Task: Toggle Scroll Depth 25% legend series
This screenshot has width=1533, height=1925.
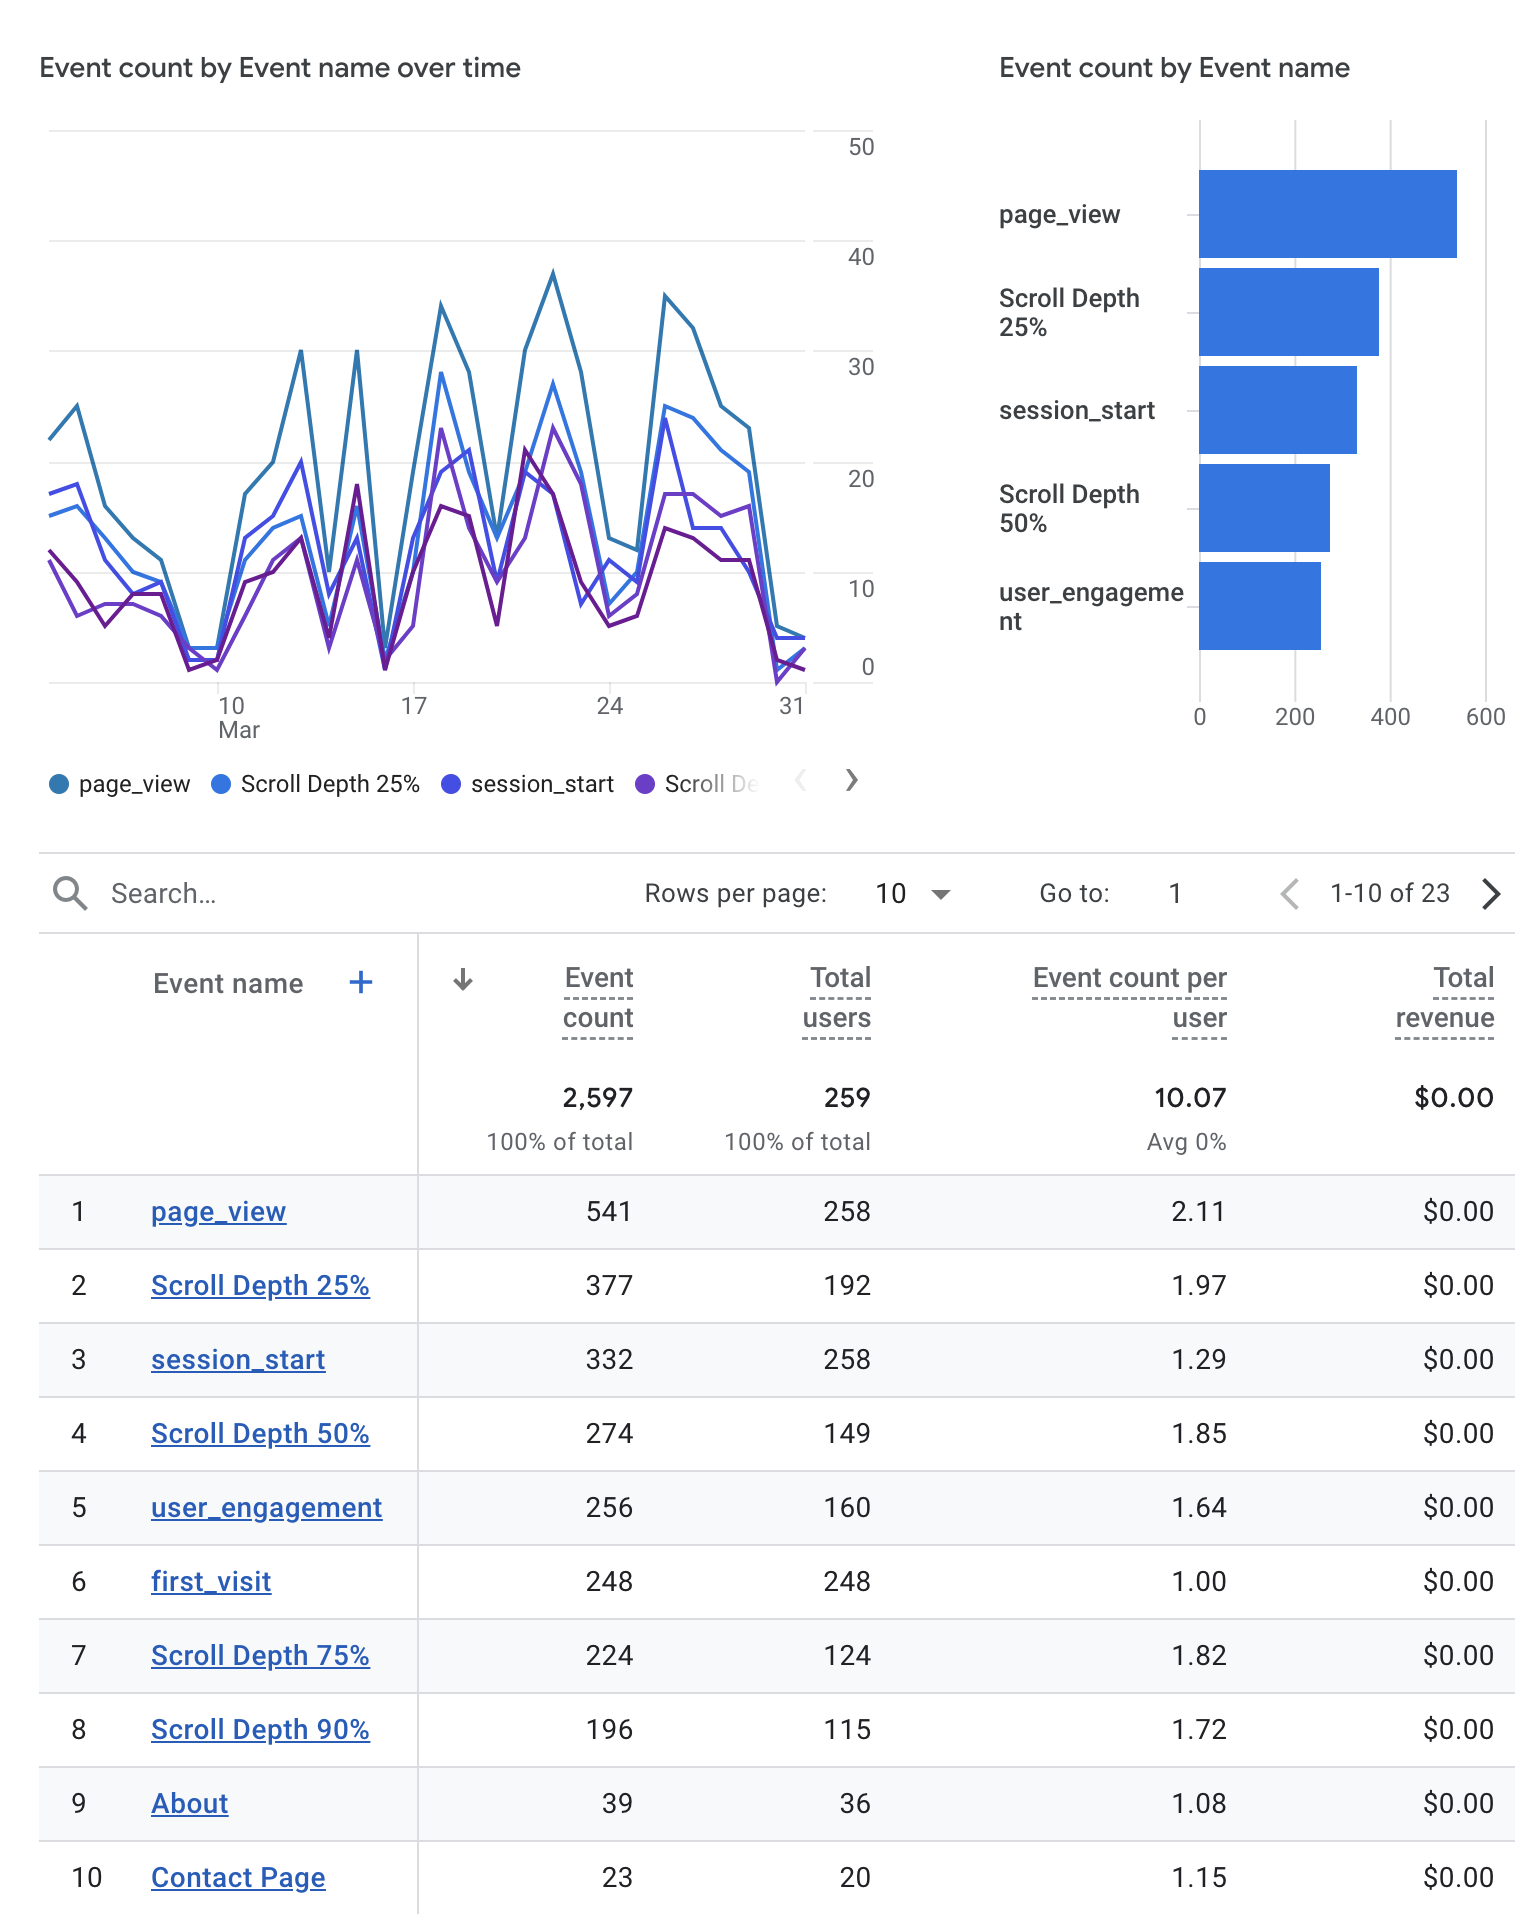Action: [316, 784]
